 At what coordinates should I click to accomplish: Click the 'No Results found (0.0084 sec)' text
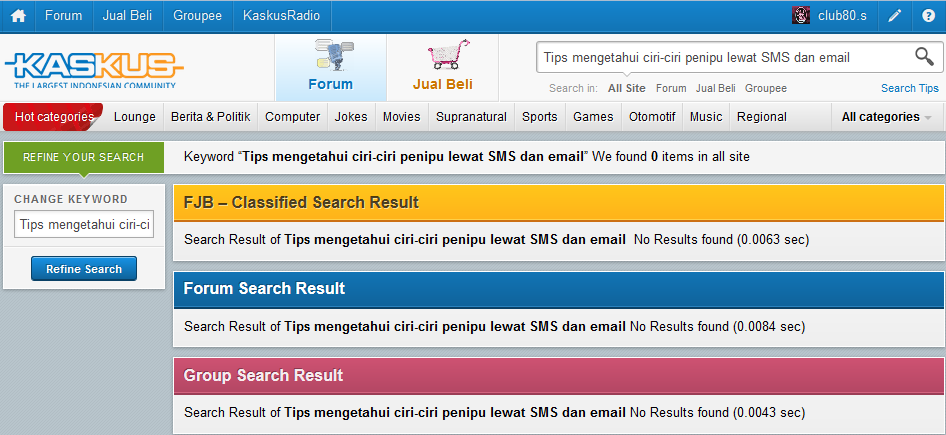[x=717, y=326]
